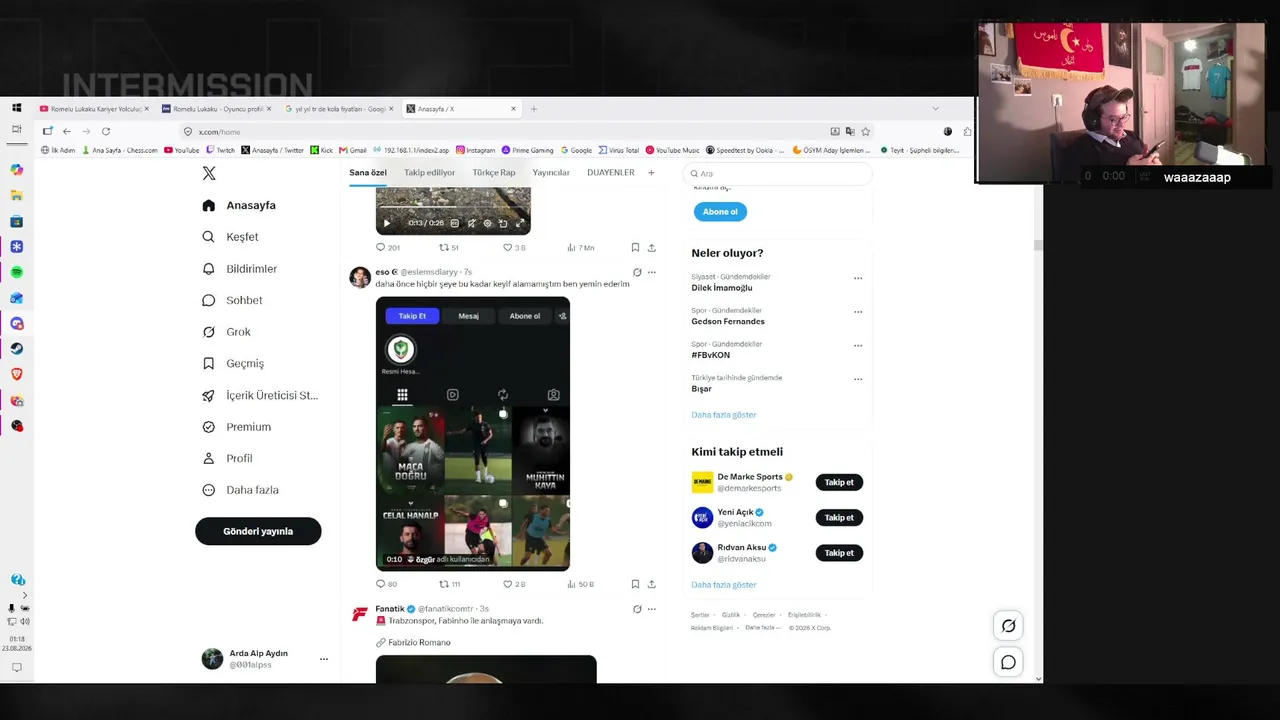
Task: Repost the post with 51 reposts
Action: click(x=449, y=247)
